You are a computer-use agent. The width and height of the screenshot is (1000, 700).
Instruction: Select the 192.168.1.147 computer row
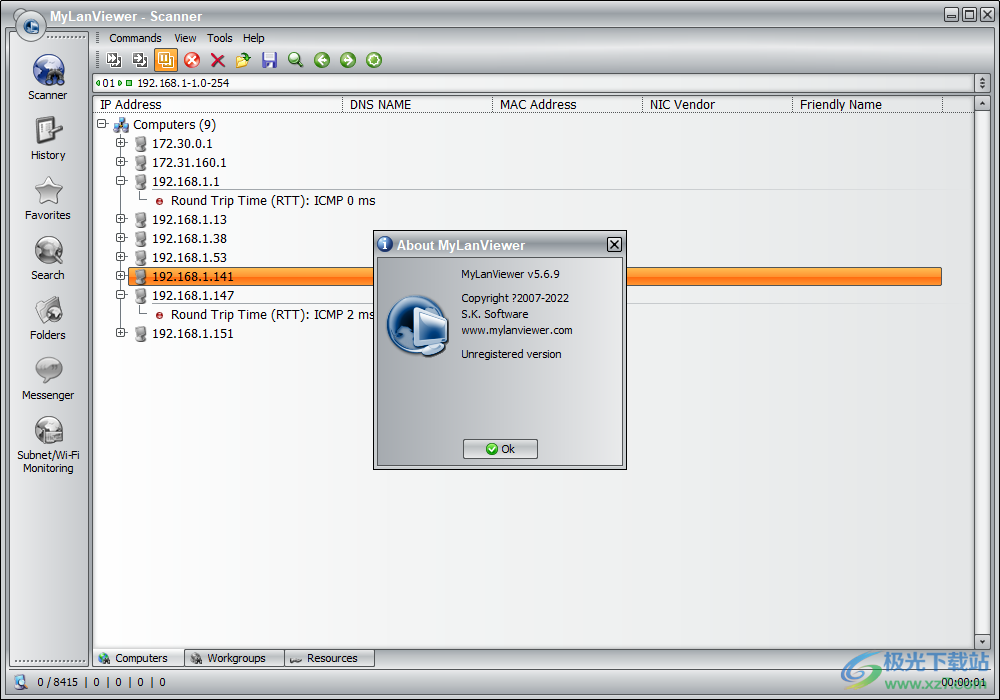pos(193,296)
